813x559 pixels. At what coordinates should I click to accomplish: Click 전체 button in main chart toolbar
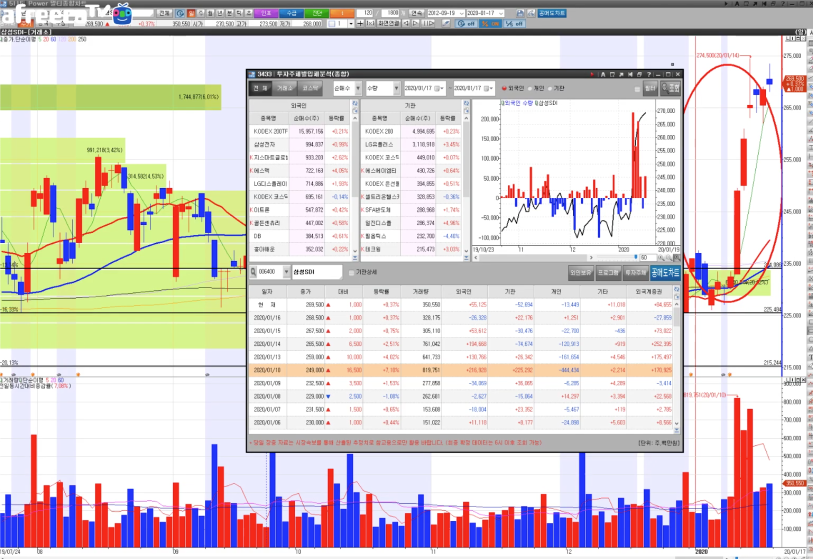(164, 13)
